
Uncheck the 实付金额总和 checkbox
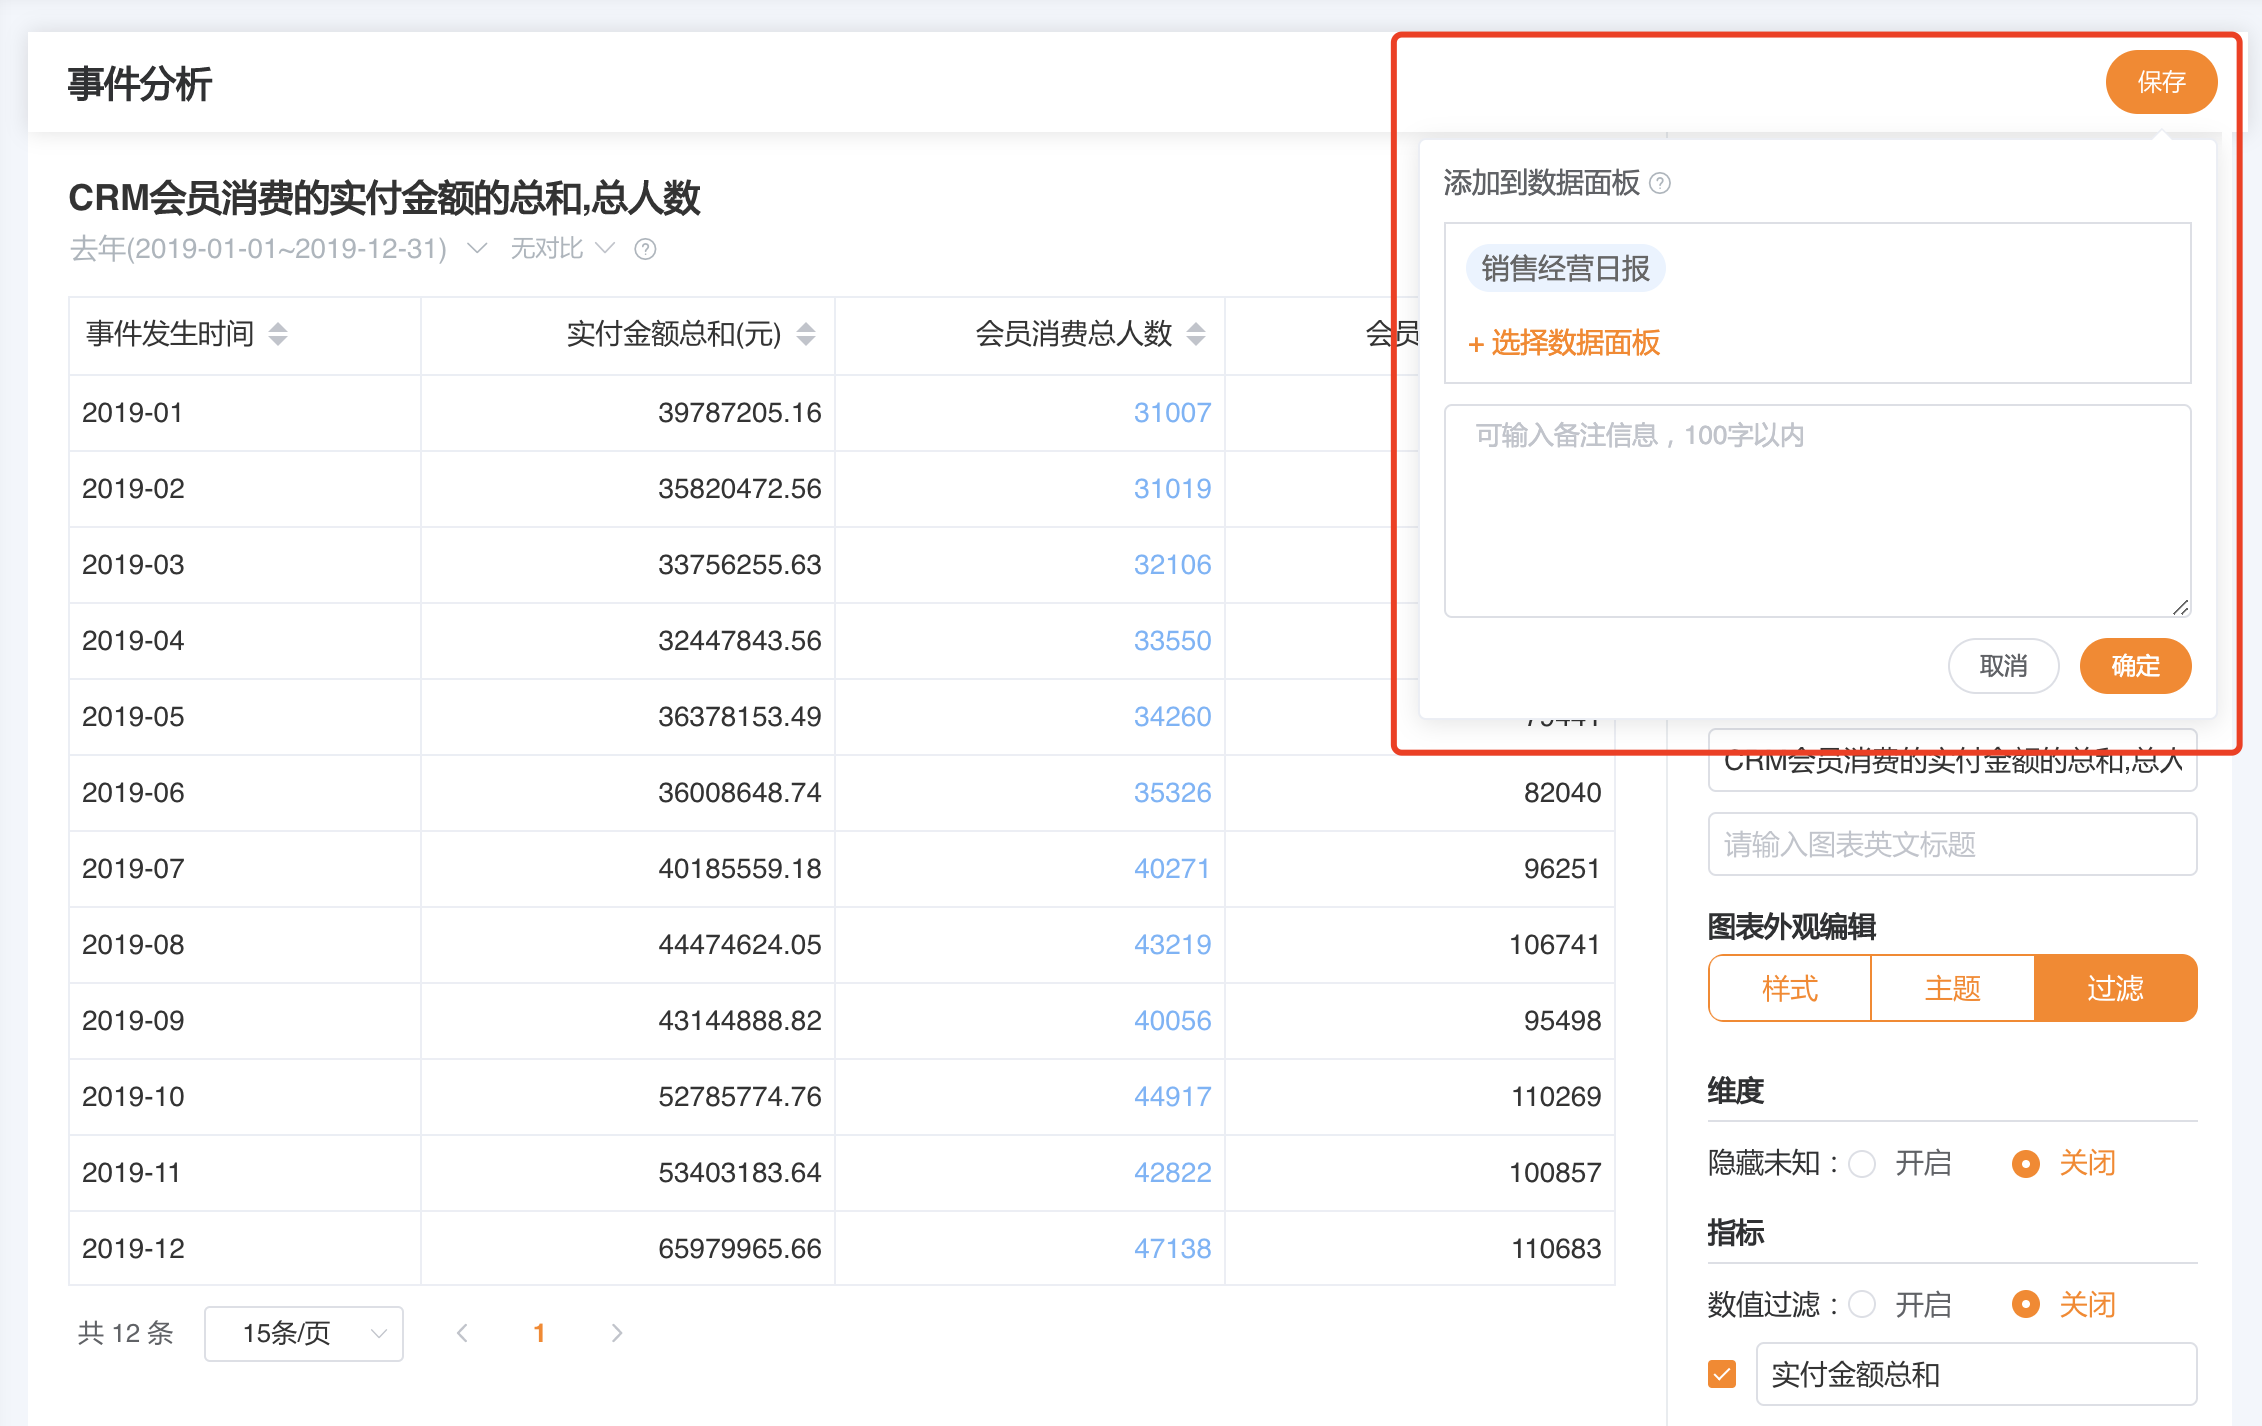coord(1722,1374)
